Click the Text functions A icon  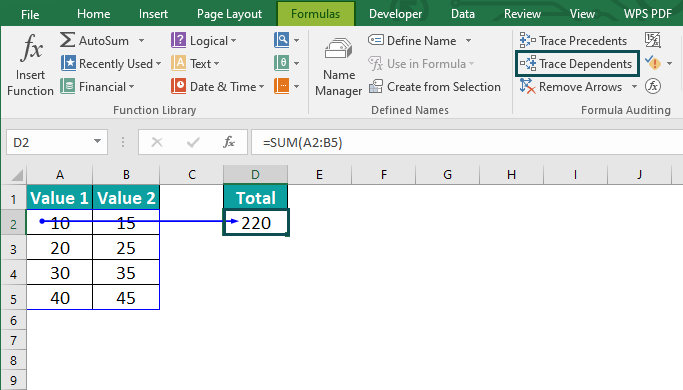pos(178,63)
